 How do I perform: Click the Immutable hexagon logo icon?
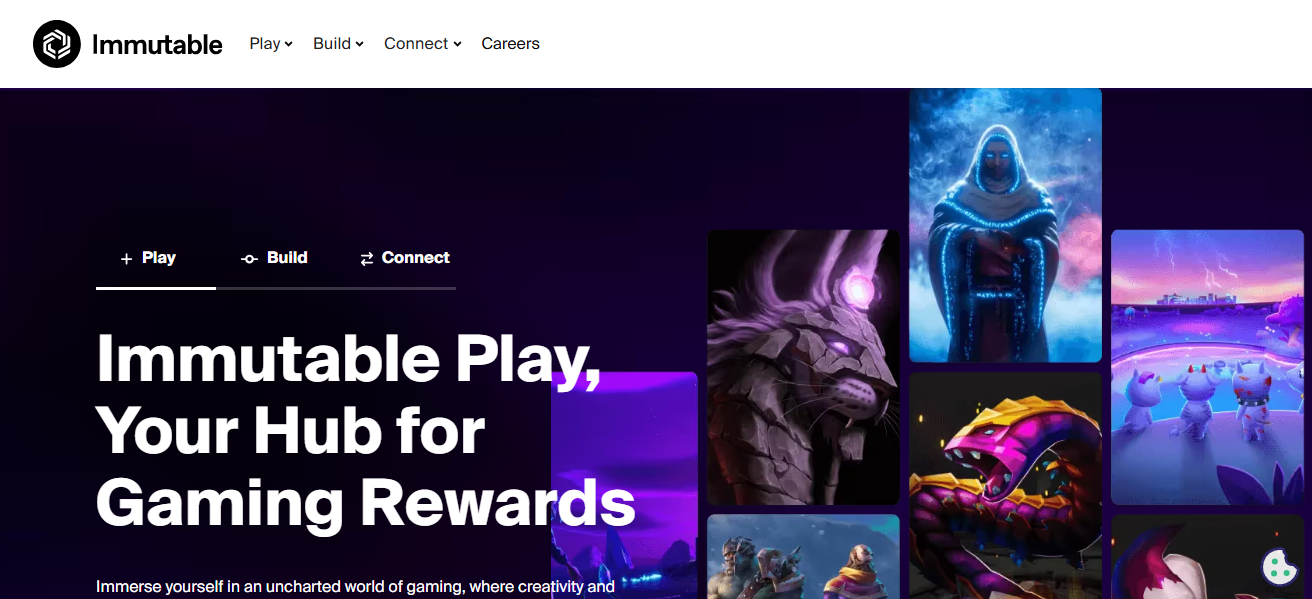tap(57, 44)
